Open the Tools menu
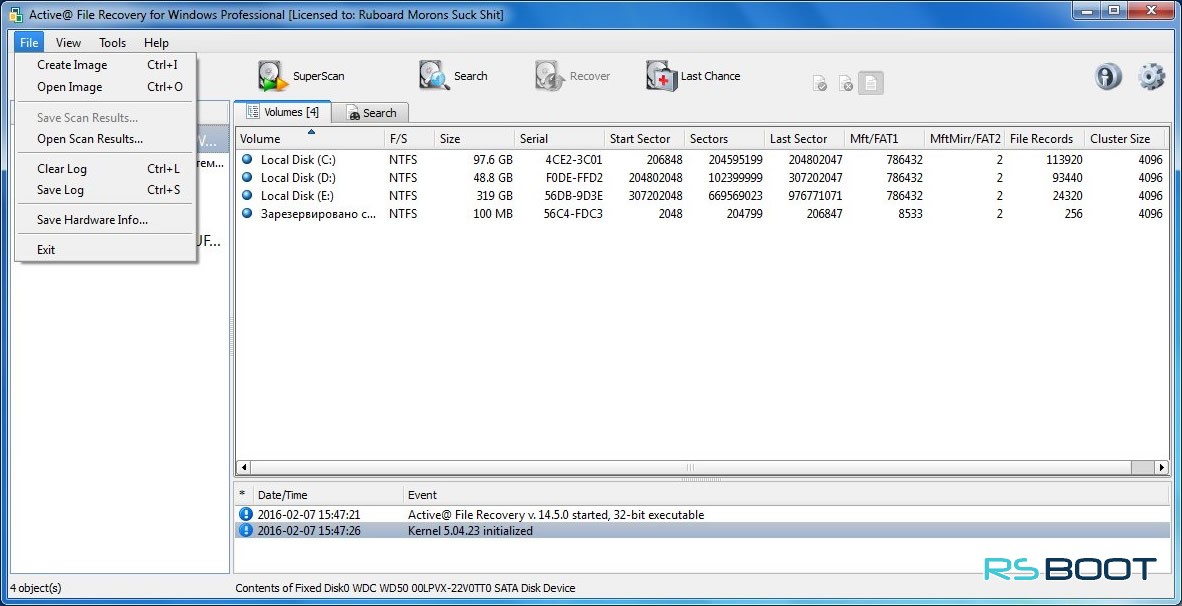The height and width of the screenshot is (606, 1182). tap(113, 43)
